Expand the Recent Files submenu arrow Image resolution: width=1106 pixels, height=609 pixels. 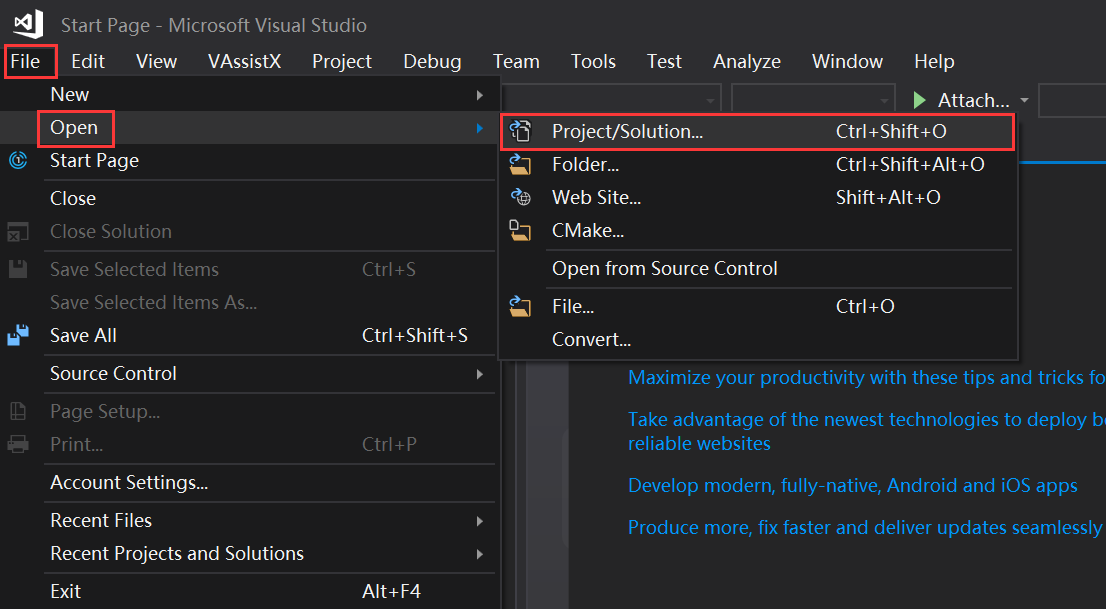click(480, 521)
